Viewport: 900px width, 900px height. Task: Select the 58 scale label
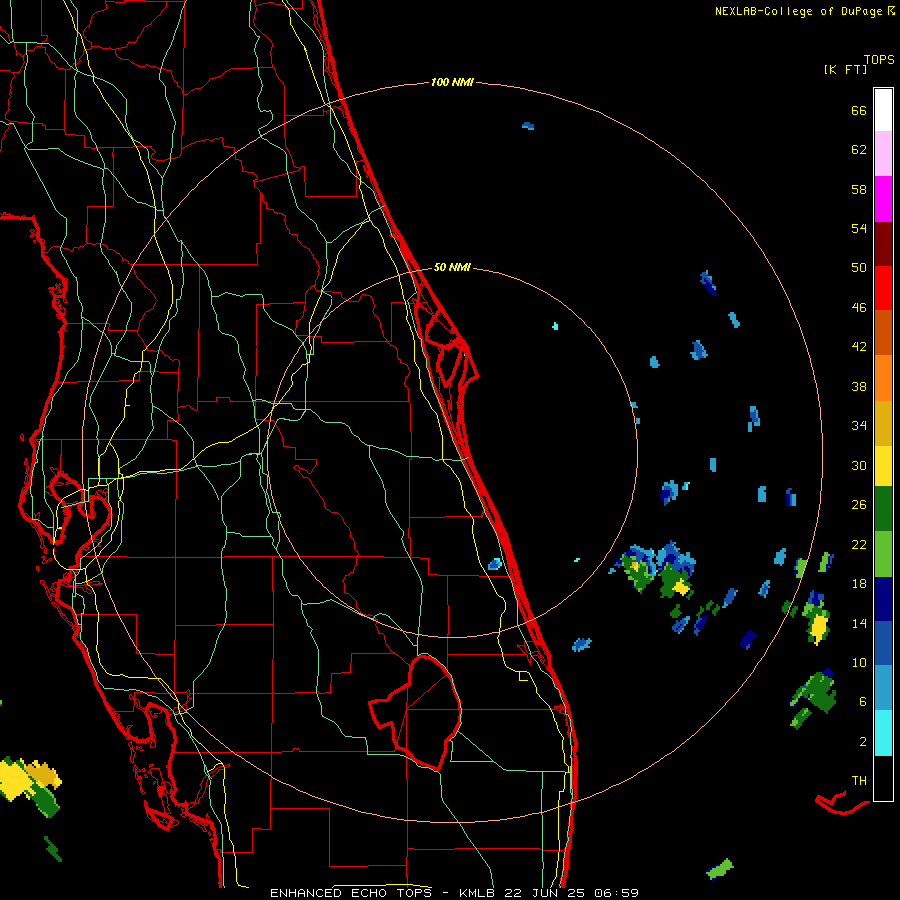pos(859,189)
